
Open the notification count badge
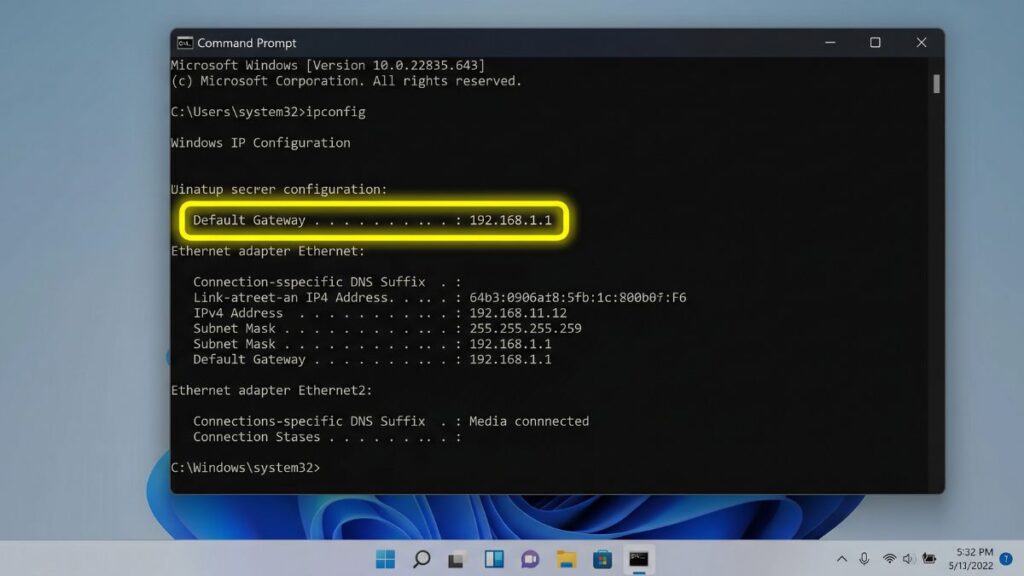[1006, 559]
